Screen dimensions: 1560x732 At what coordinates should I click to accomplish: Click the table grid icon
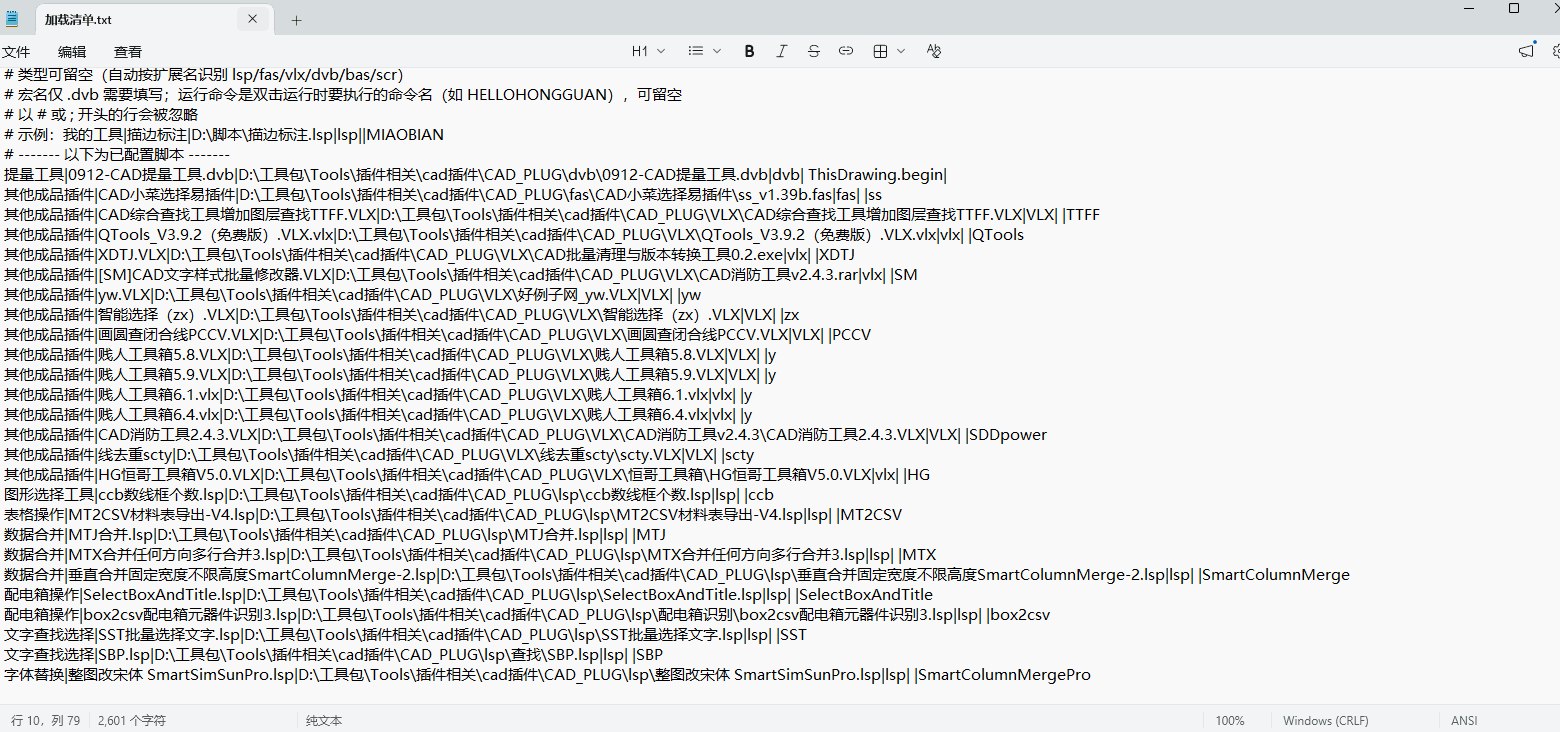click(x=880, y=51)
